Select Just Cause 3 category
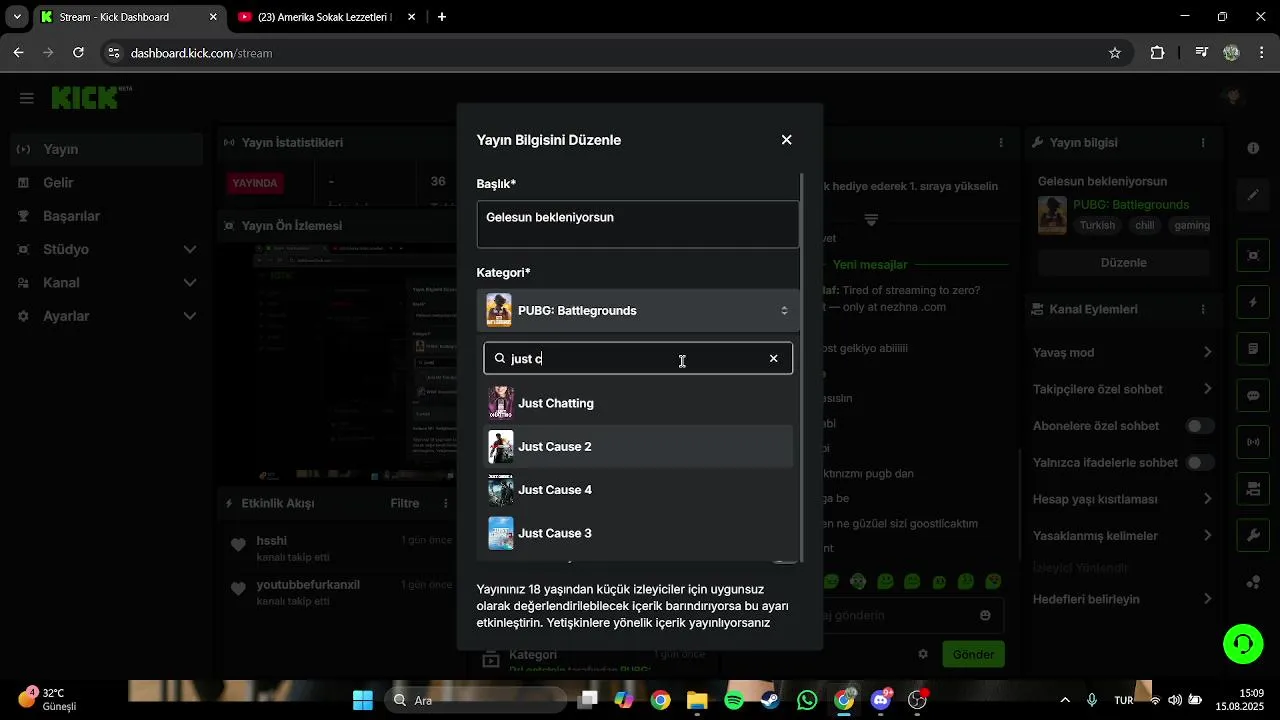 pos(638,533)
